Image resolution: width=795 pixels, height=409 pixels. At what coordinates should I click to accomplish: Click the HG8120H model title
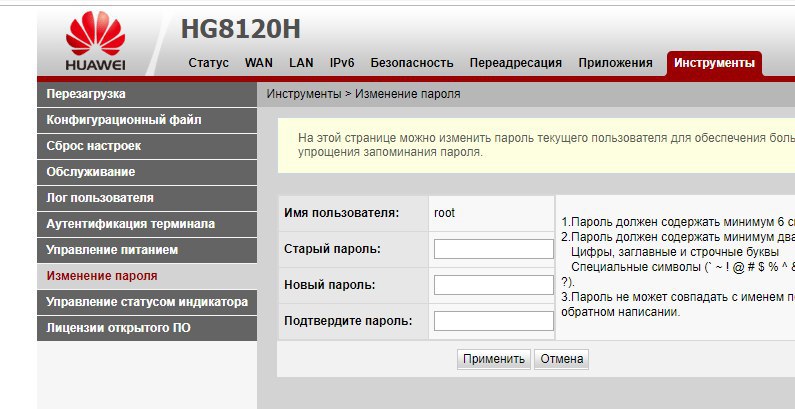pos(241,29)
